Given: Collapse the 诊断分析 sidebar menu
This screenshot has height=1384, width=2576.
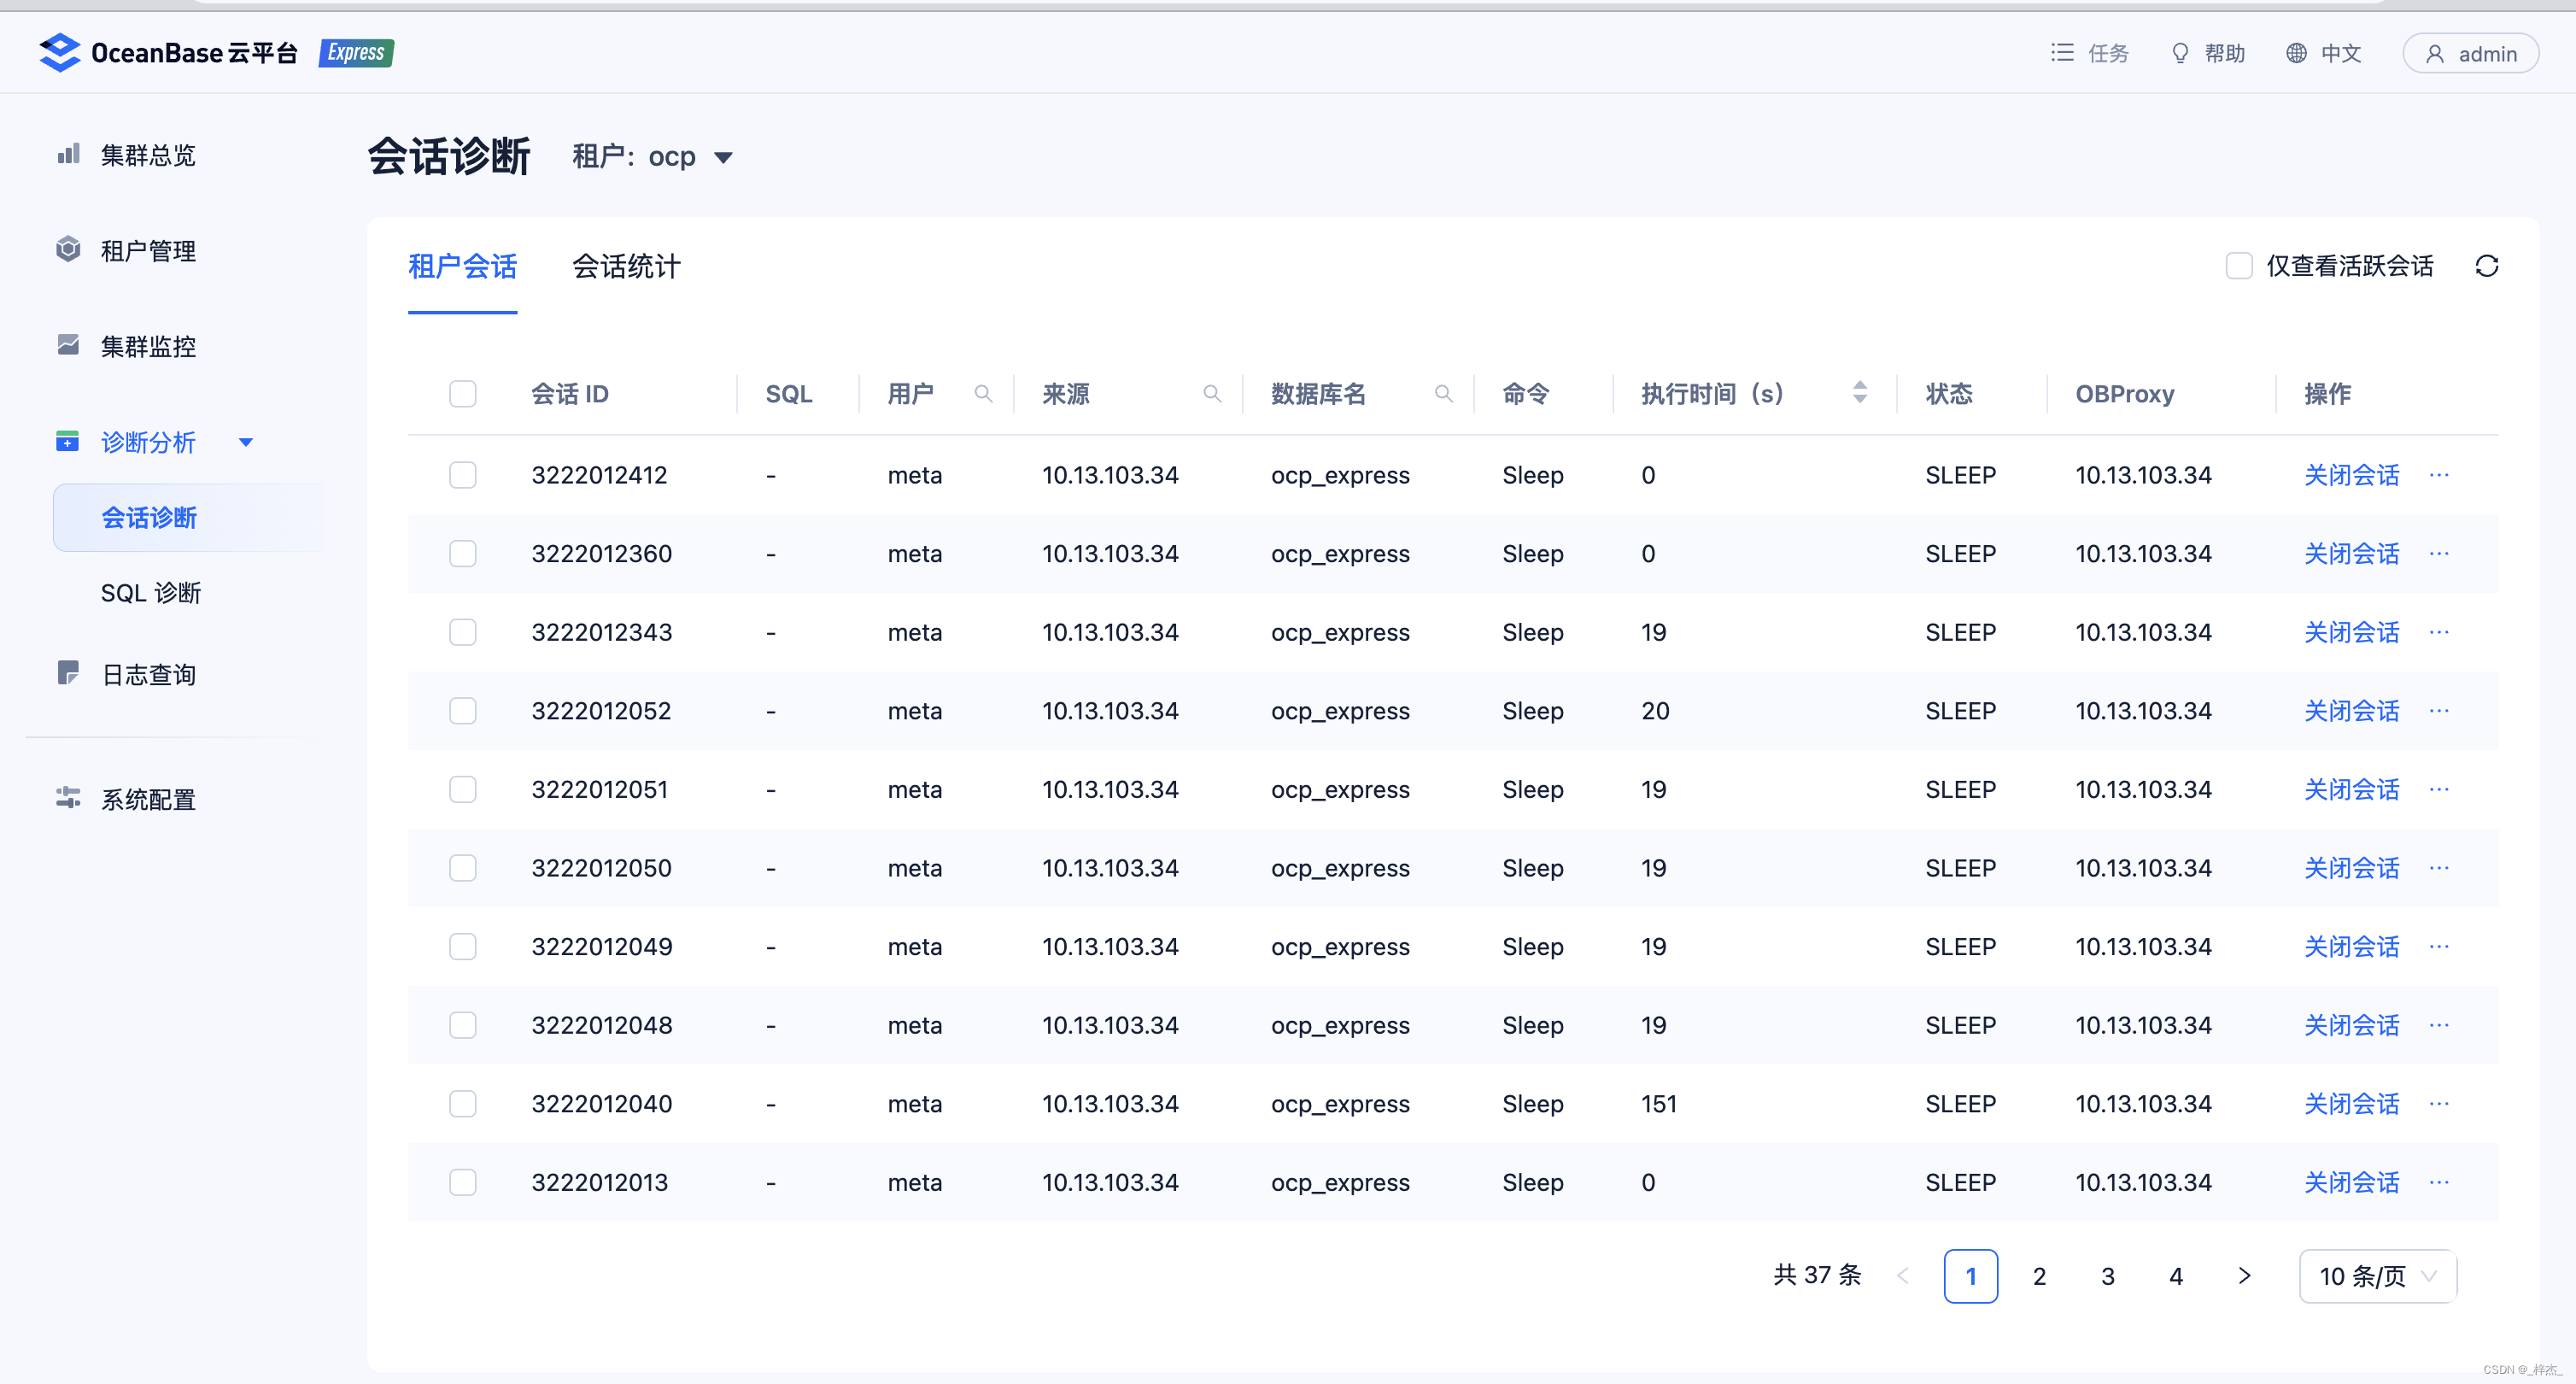Looking at the screenshot, I should click(x=246, y=442).
